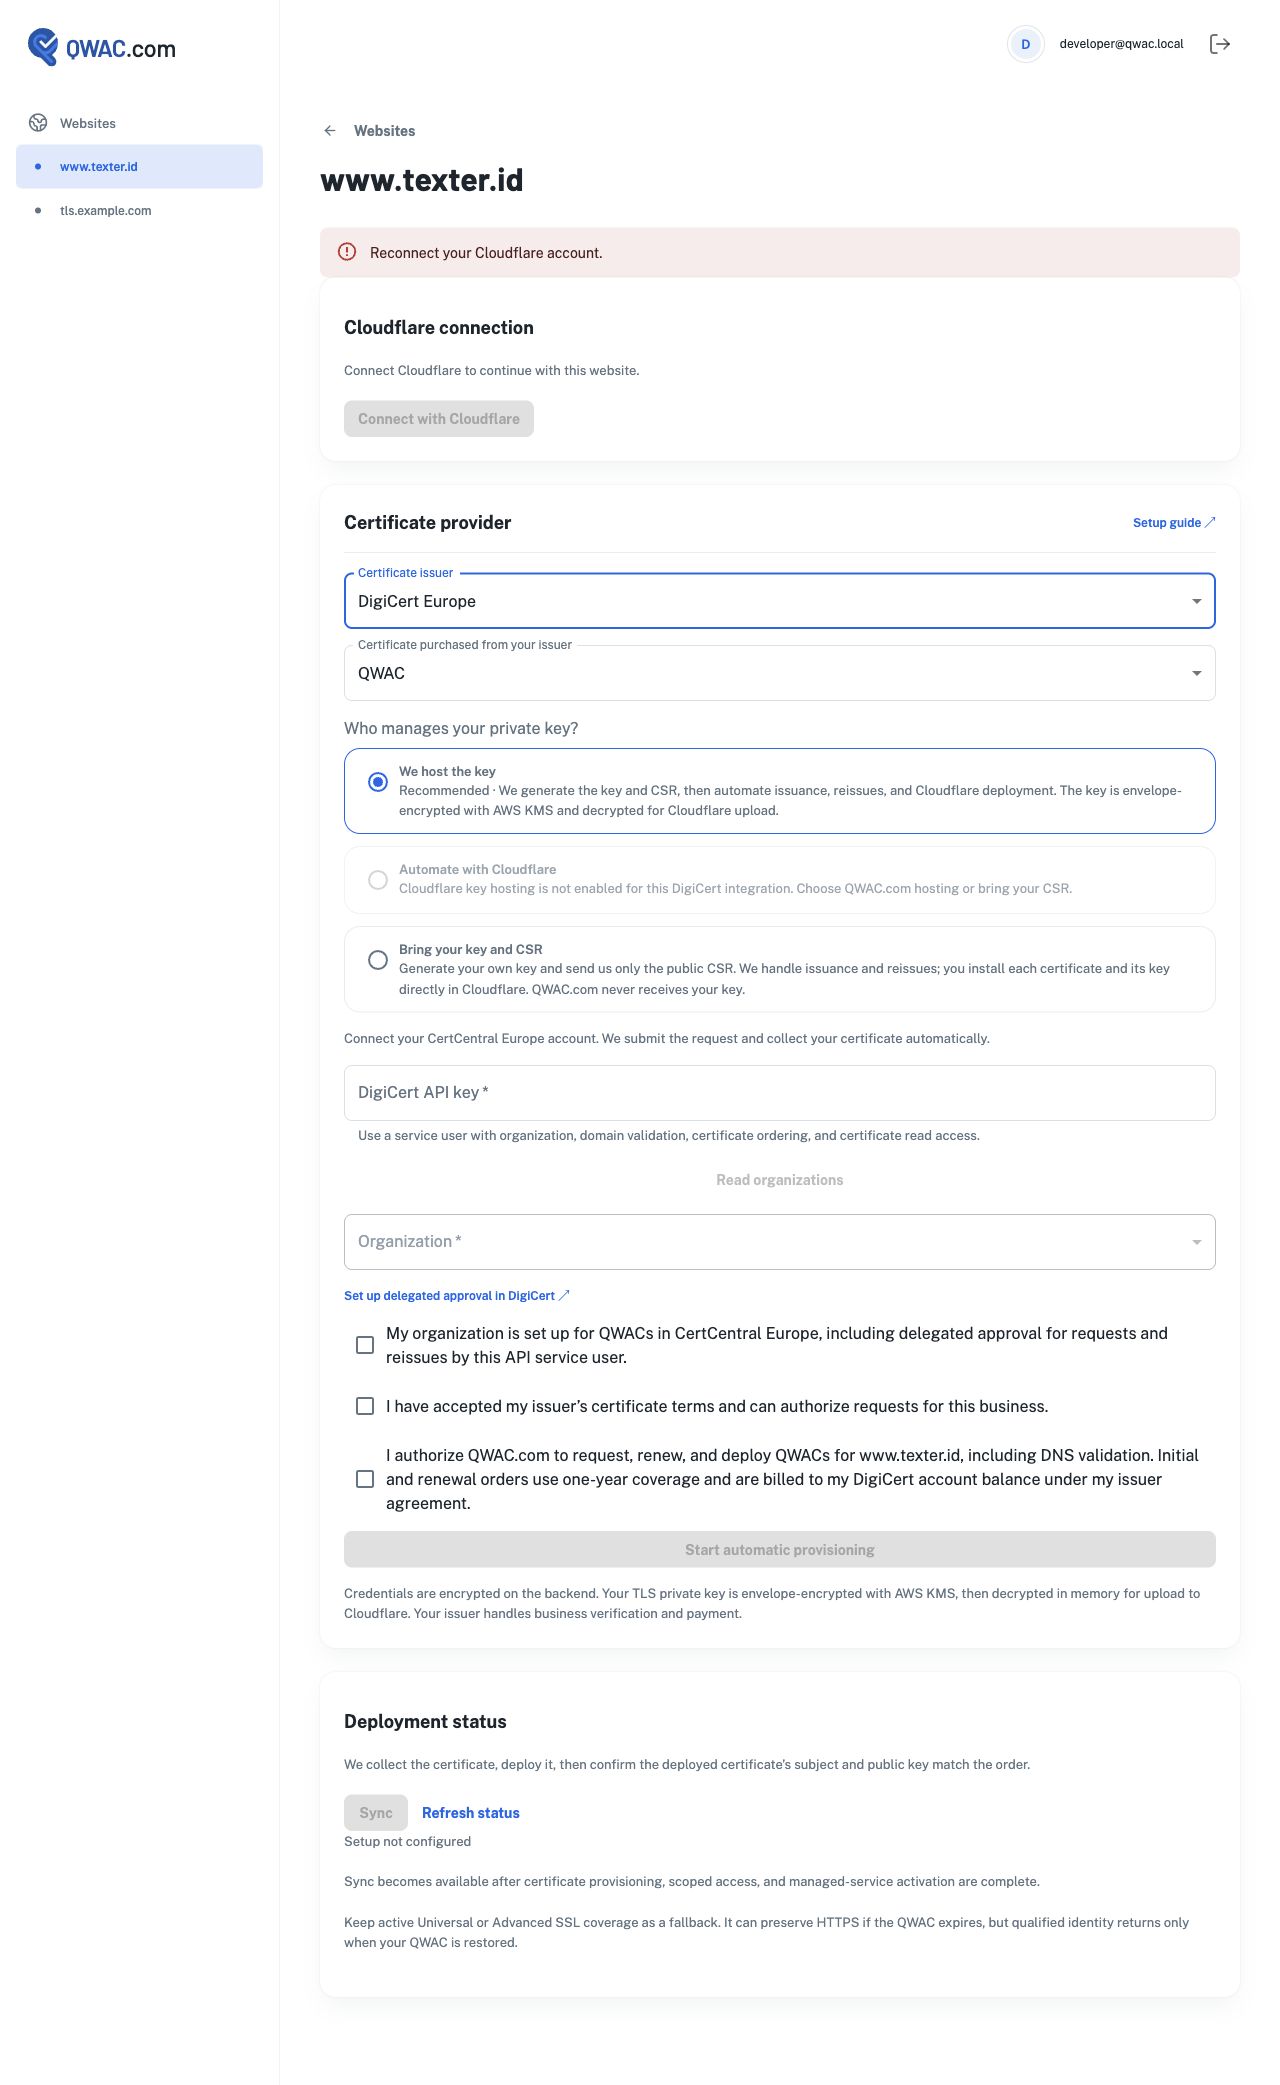The image size is (1280, 2085).
Task: Open the Setup guide link
Action: coord(1174,522)
